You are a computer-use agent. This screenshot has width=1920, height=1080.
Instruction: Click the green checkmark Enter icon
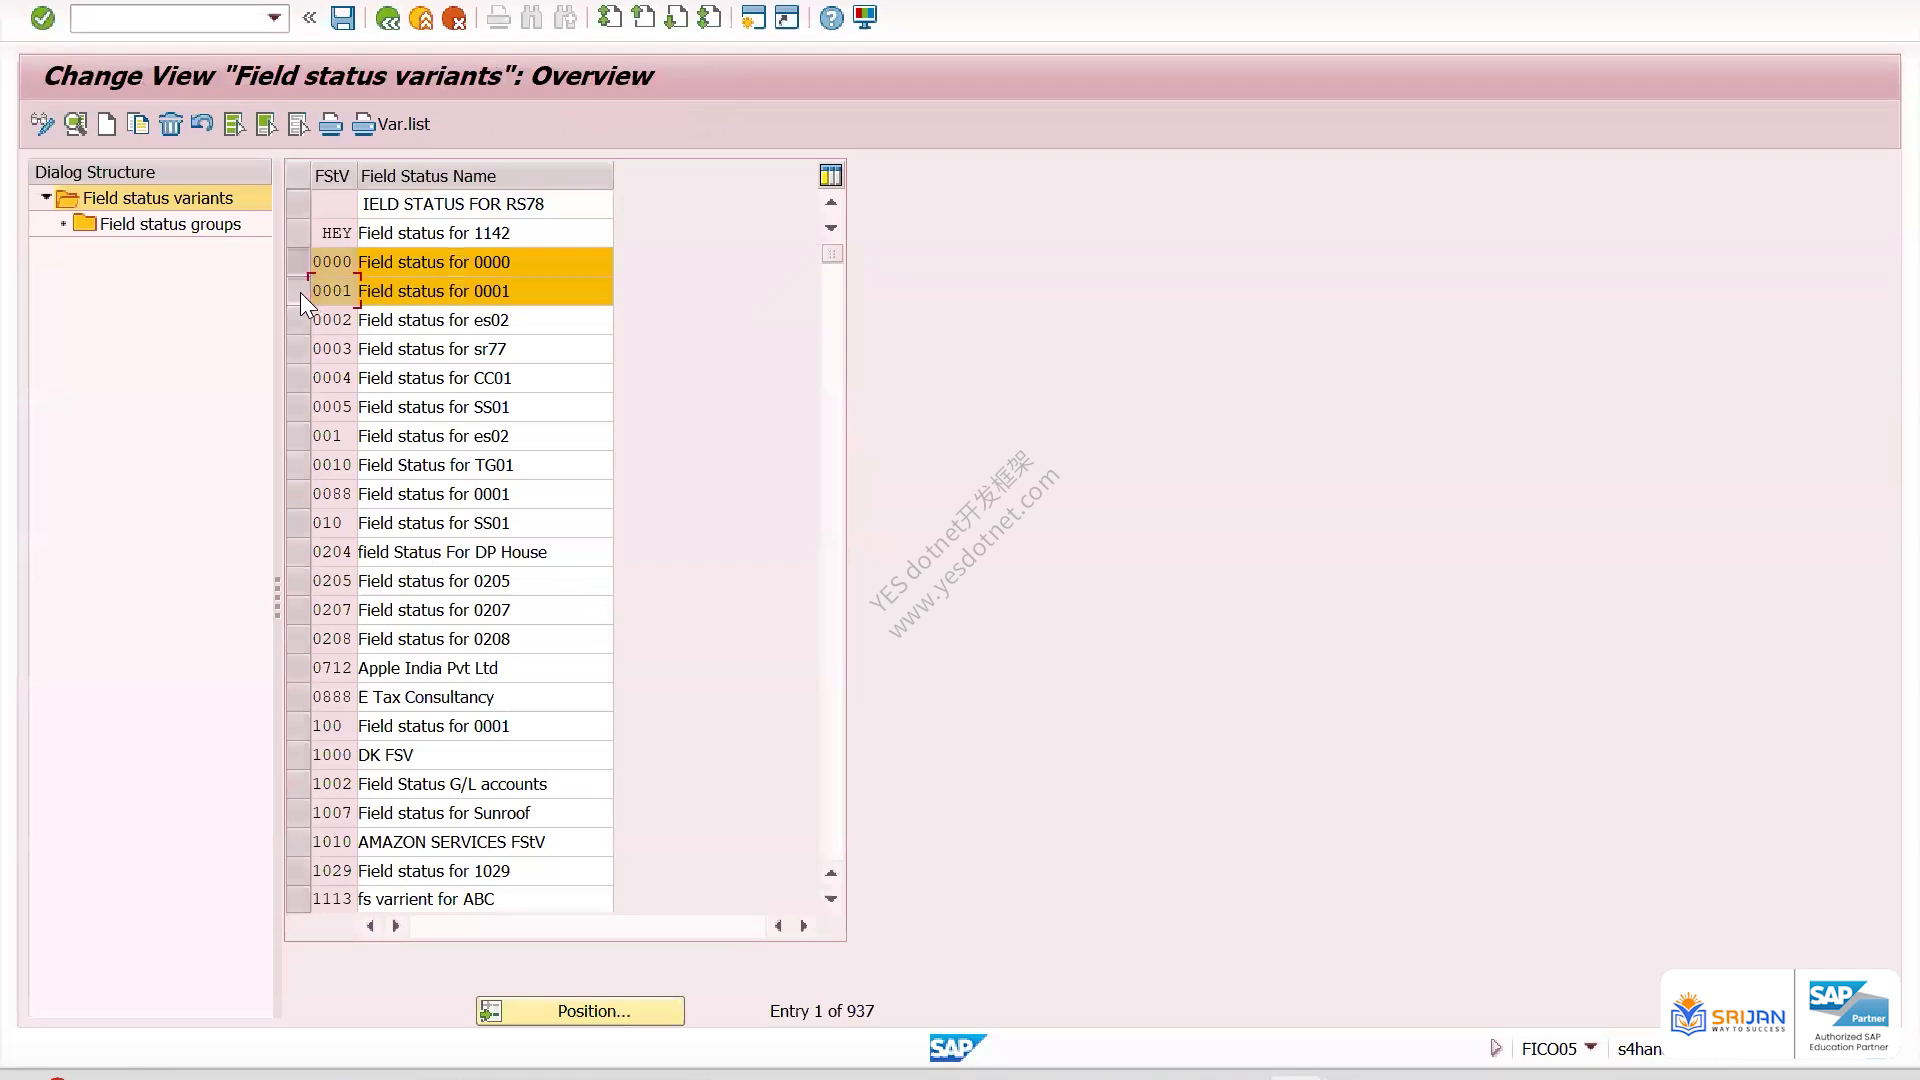click(42, 18)
